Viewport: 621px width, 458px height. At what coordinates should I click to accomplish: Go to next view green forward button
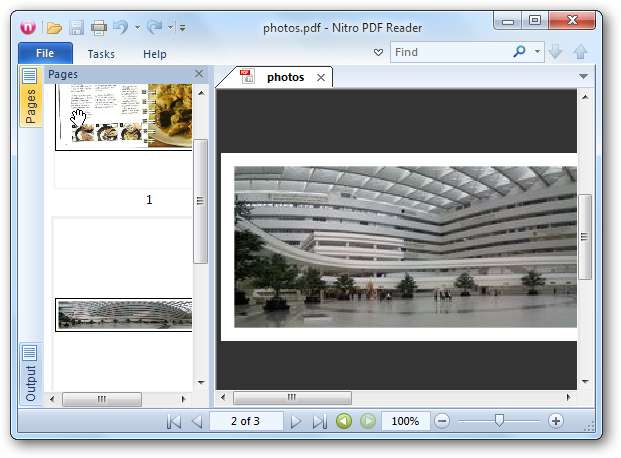tap(368, 421)
